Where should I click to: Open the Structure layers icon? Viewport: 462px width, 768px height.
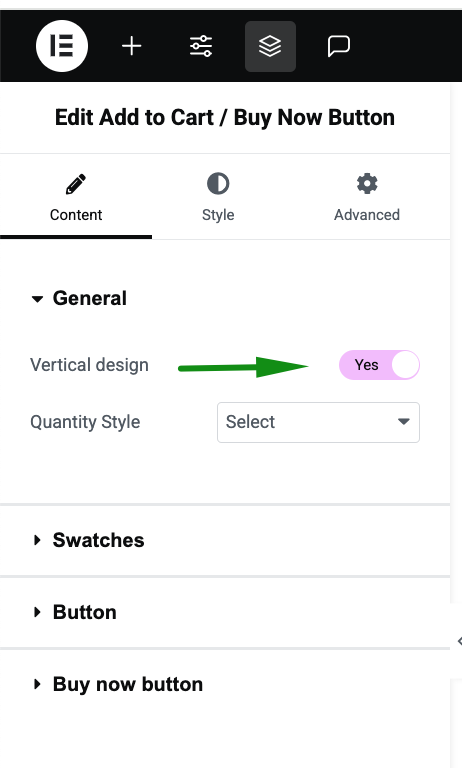coord(270,47)
